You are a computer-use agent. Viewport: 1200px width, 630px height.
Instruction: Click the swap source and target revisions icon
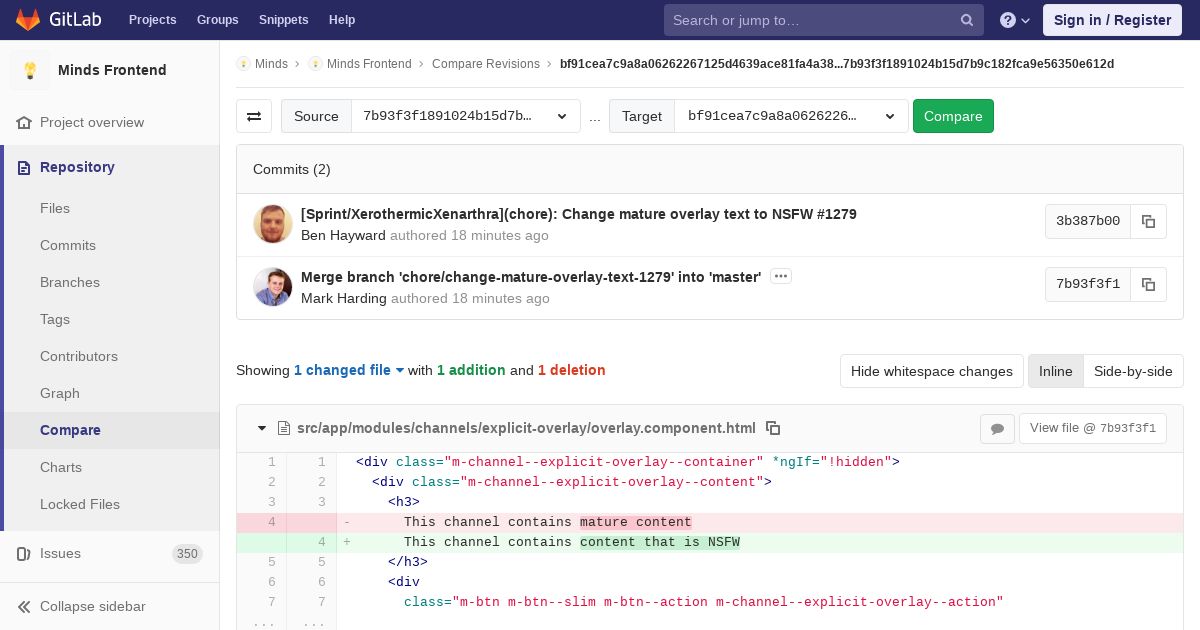pos(254,116)
